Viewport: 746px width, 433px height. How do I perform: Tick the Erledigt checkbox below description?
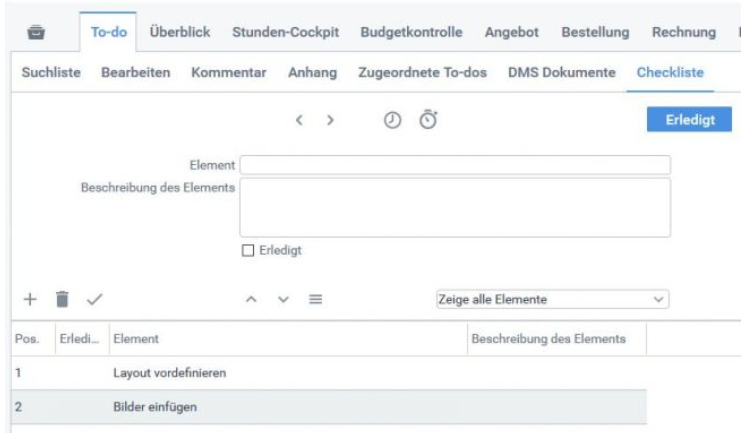pos(248,250)
